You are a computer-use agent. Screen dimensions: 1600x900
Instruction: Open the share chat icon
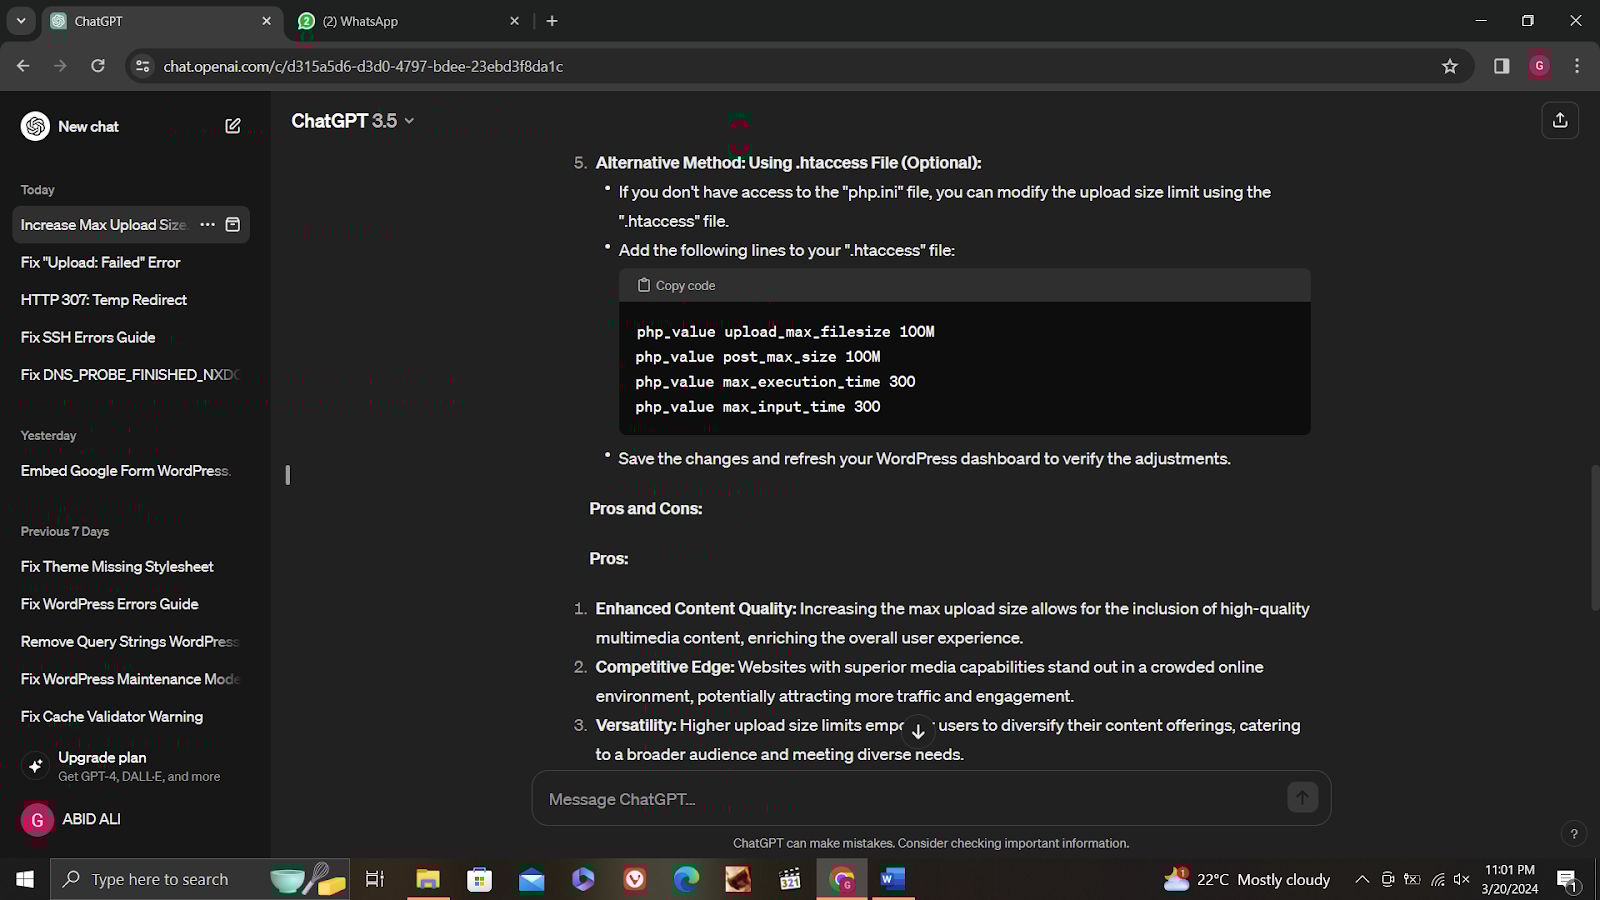(x=1559, y=121)
